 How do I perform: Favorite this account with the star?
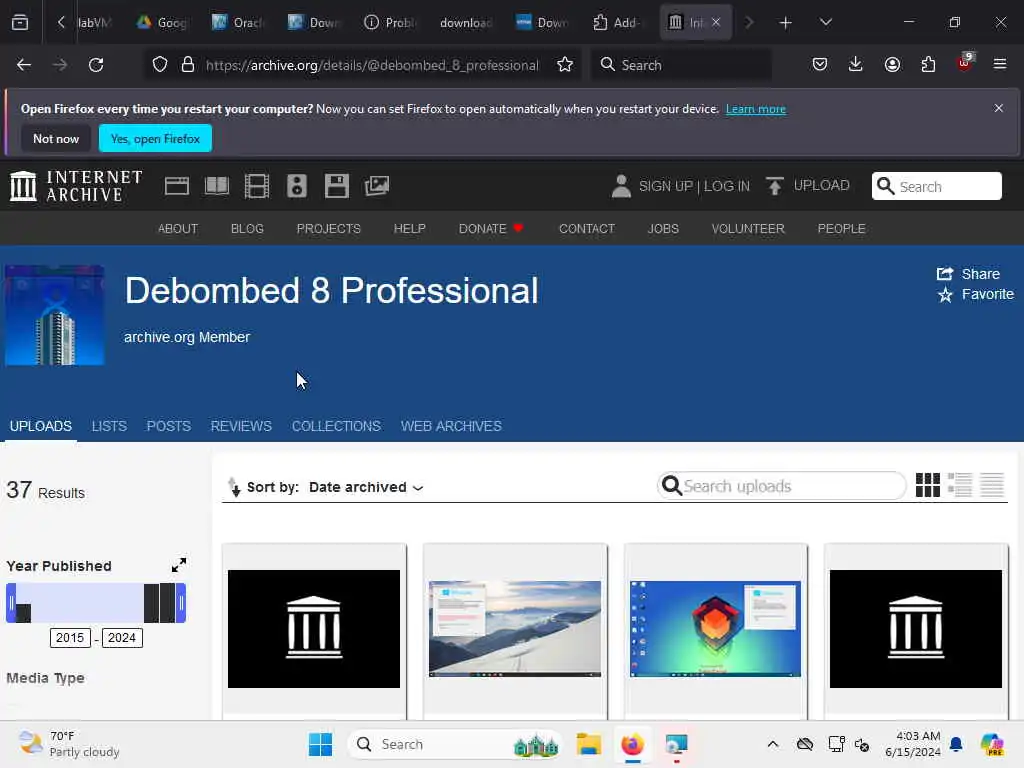pyautogui.click(x=976, y=295)
